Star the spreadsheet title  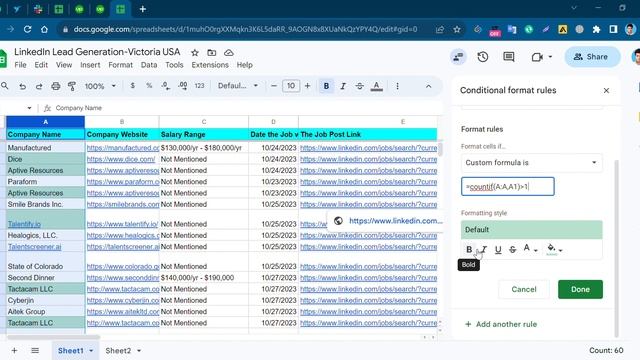[x=195, y=53]
